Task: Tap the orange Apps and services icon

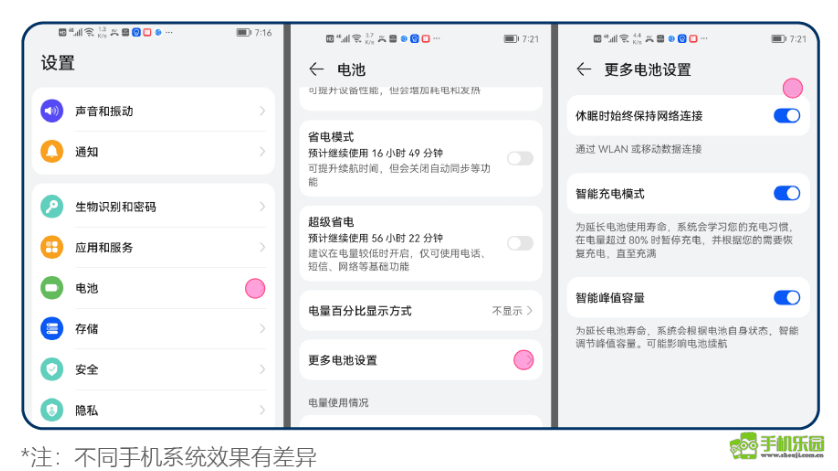Action: [52, 248]
